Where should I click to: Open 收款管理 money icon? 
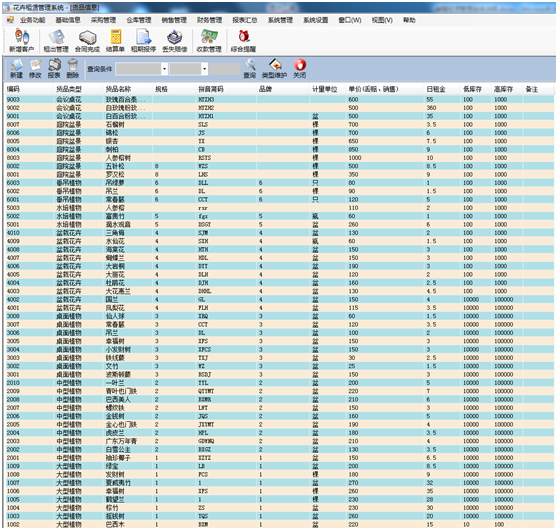[x=209, y=41]
